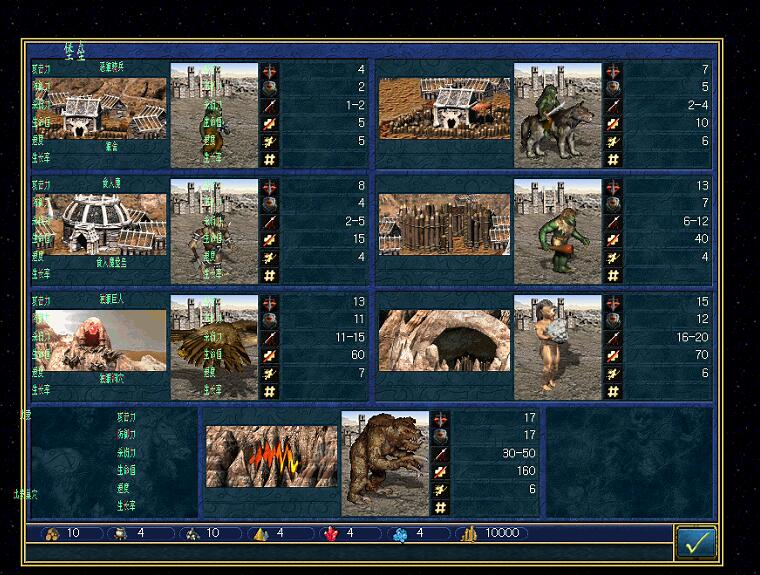This screenshot has height=575, width=760.
Task: Click the orc's defense shield icon
Action: click(x=269, y=205)
